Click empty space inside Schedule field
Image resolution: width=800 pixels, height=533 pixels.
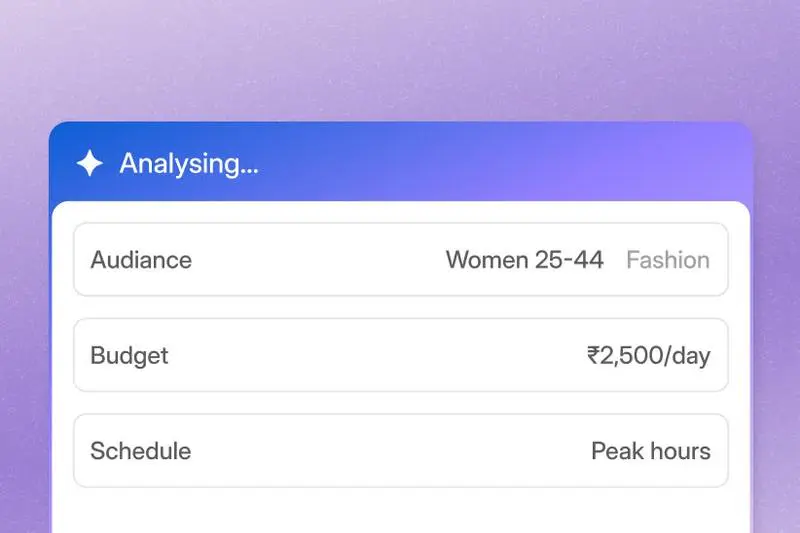click(390, 450)
